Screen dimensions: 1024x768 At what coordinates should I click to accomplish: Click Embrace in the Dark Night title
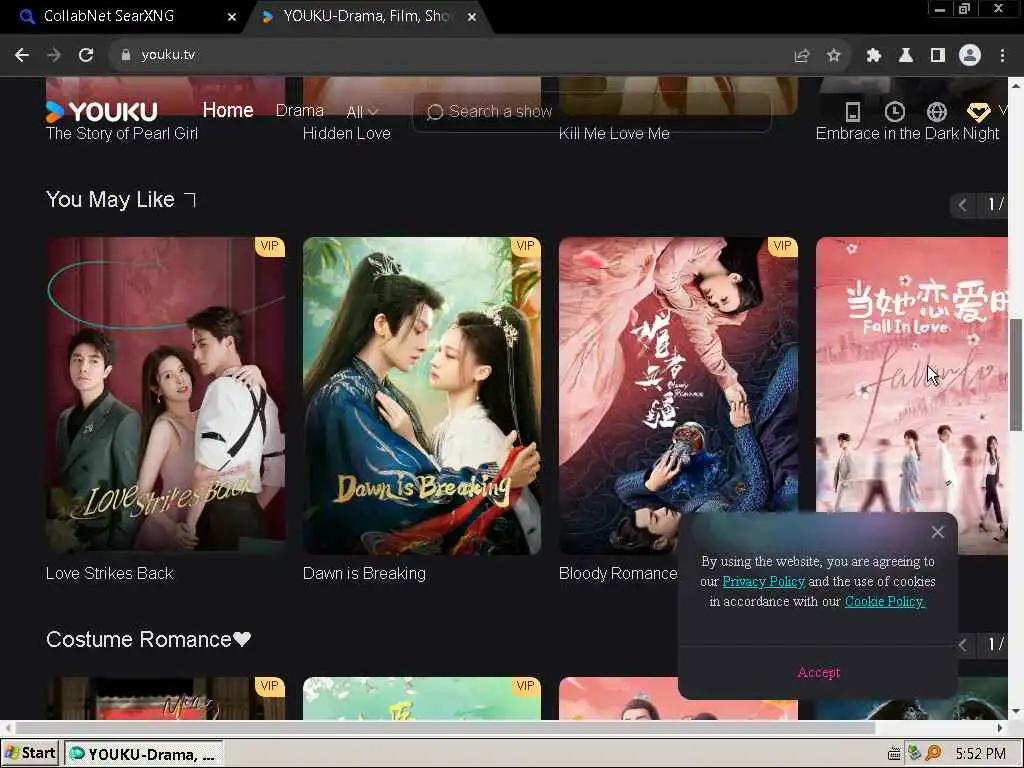[908, 133]
